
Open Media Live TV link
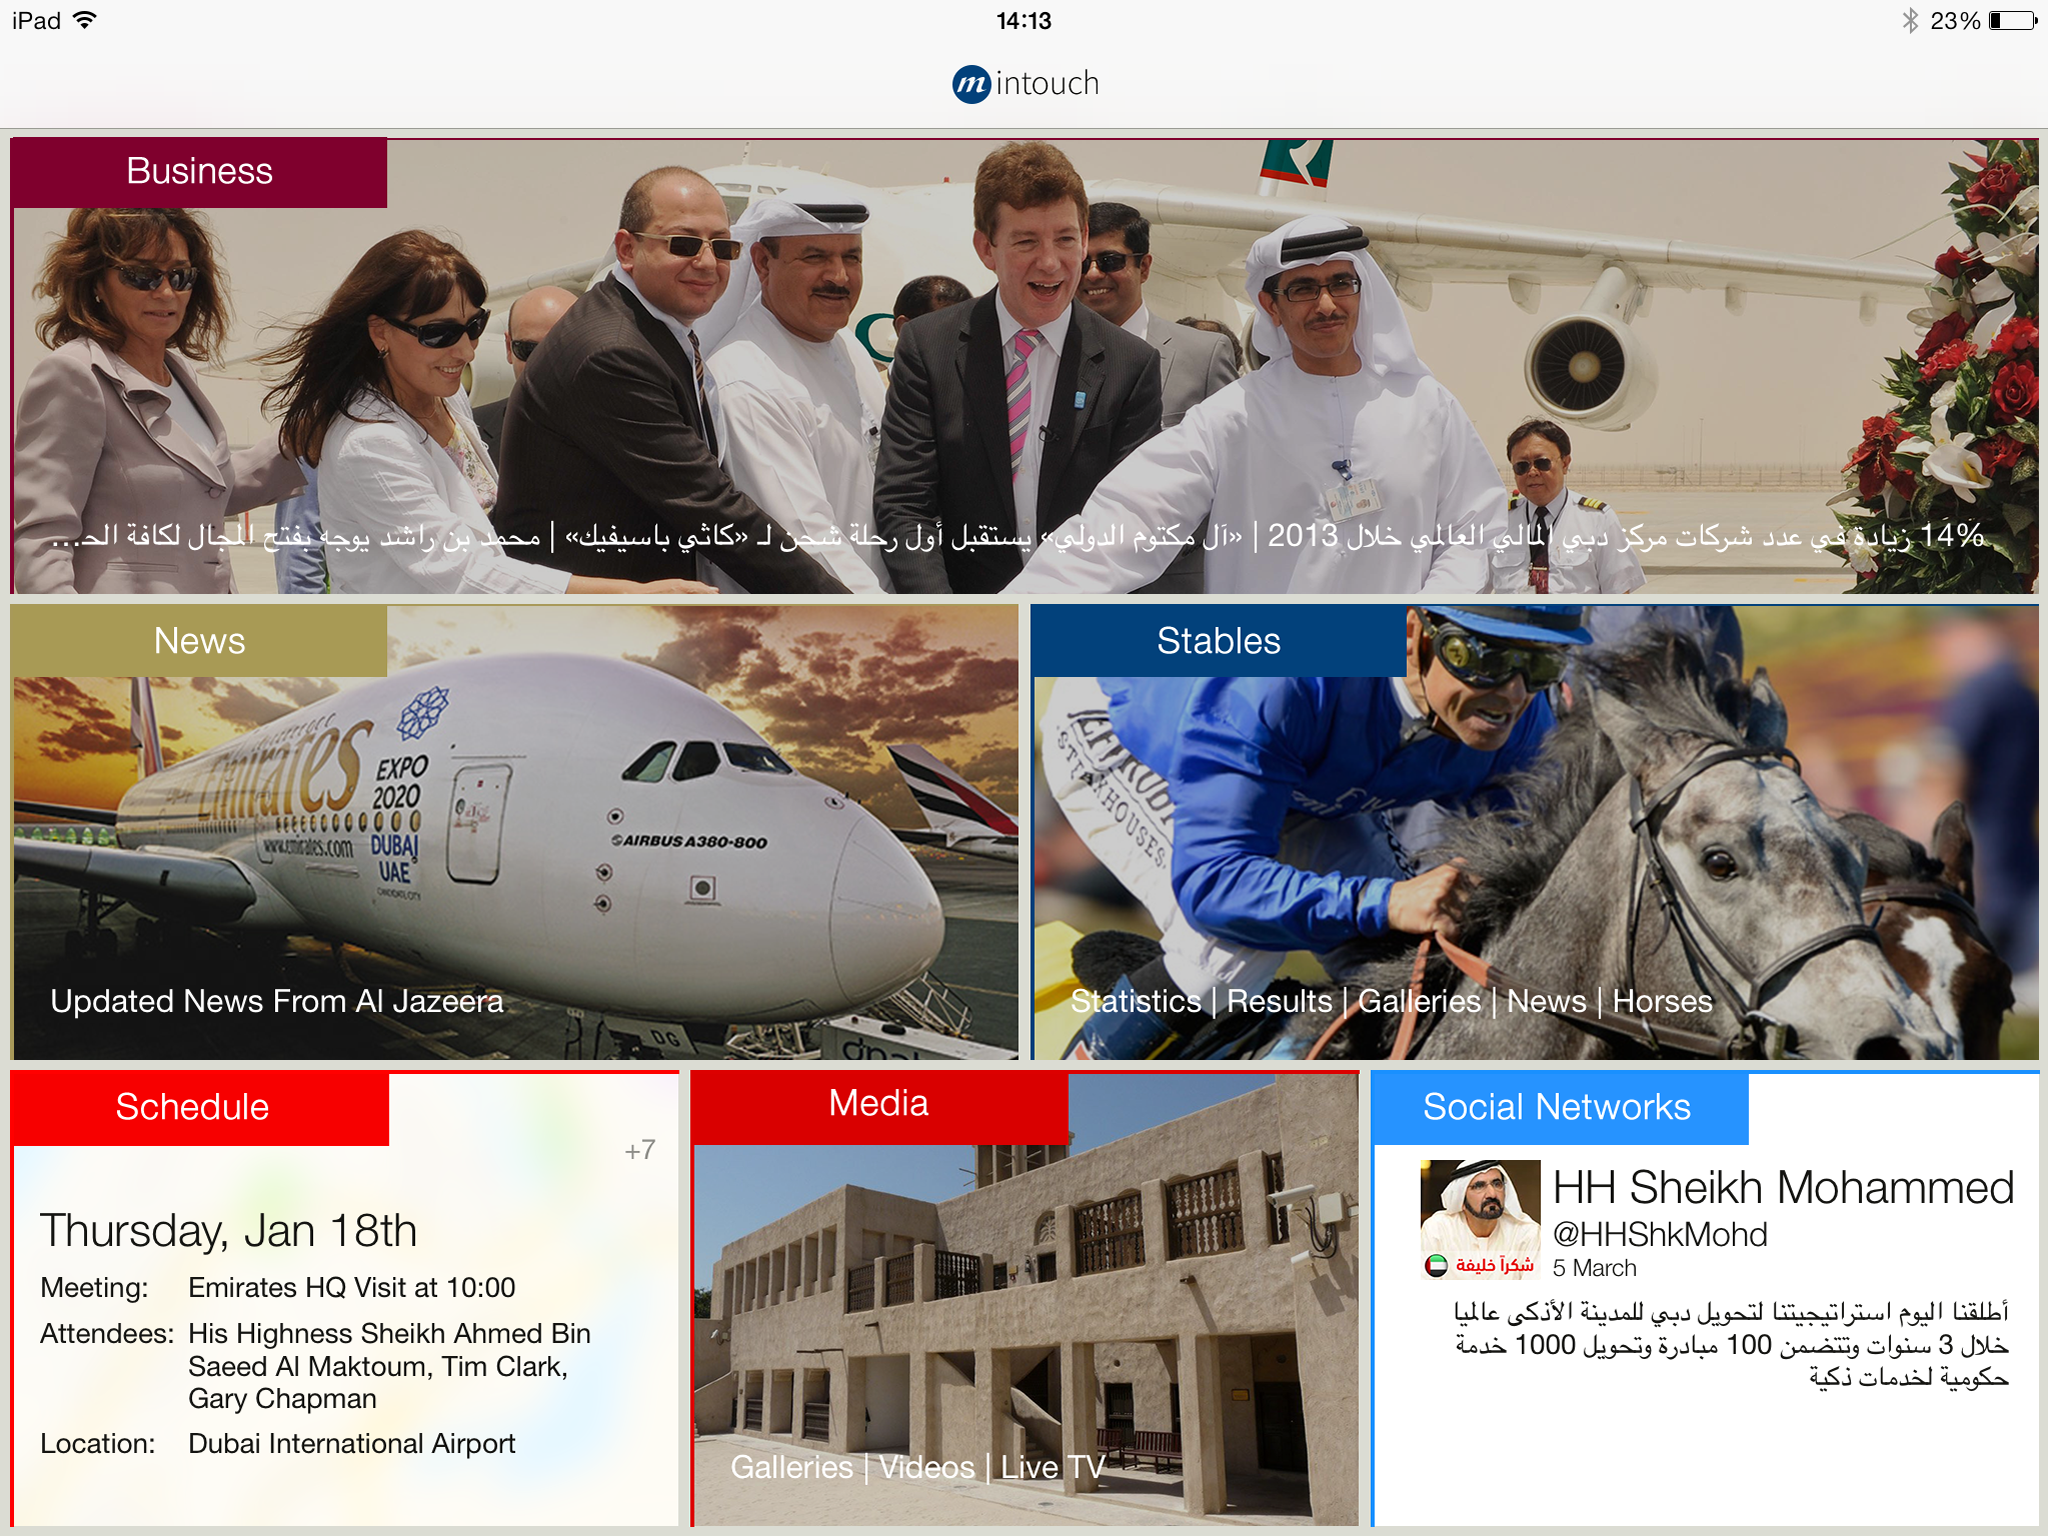tap(1052, 1467)
